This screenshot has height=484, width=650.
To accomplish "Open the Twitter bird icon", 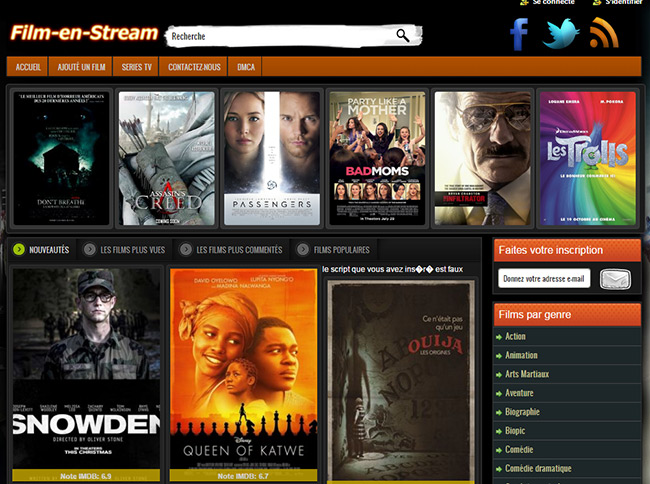I will [x=560, y=33].
